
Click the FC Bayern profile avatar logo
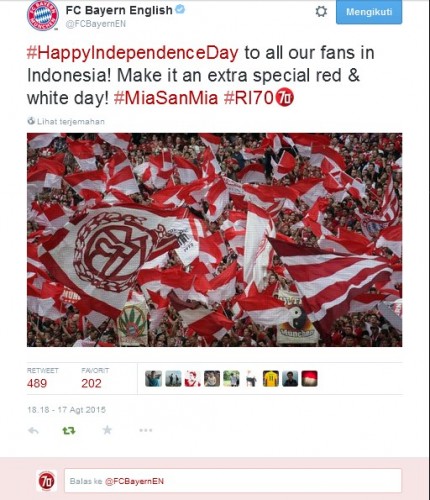click(43, 15)
